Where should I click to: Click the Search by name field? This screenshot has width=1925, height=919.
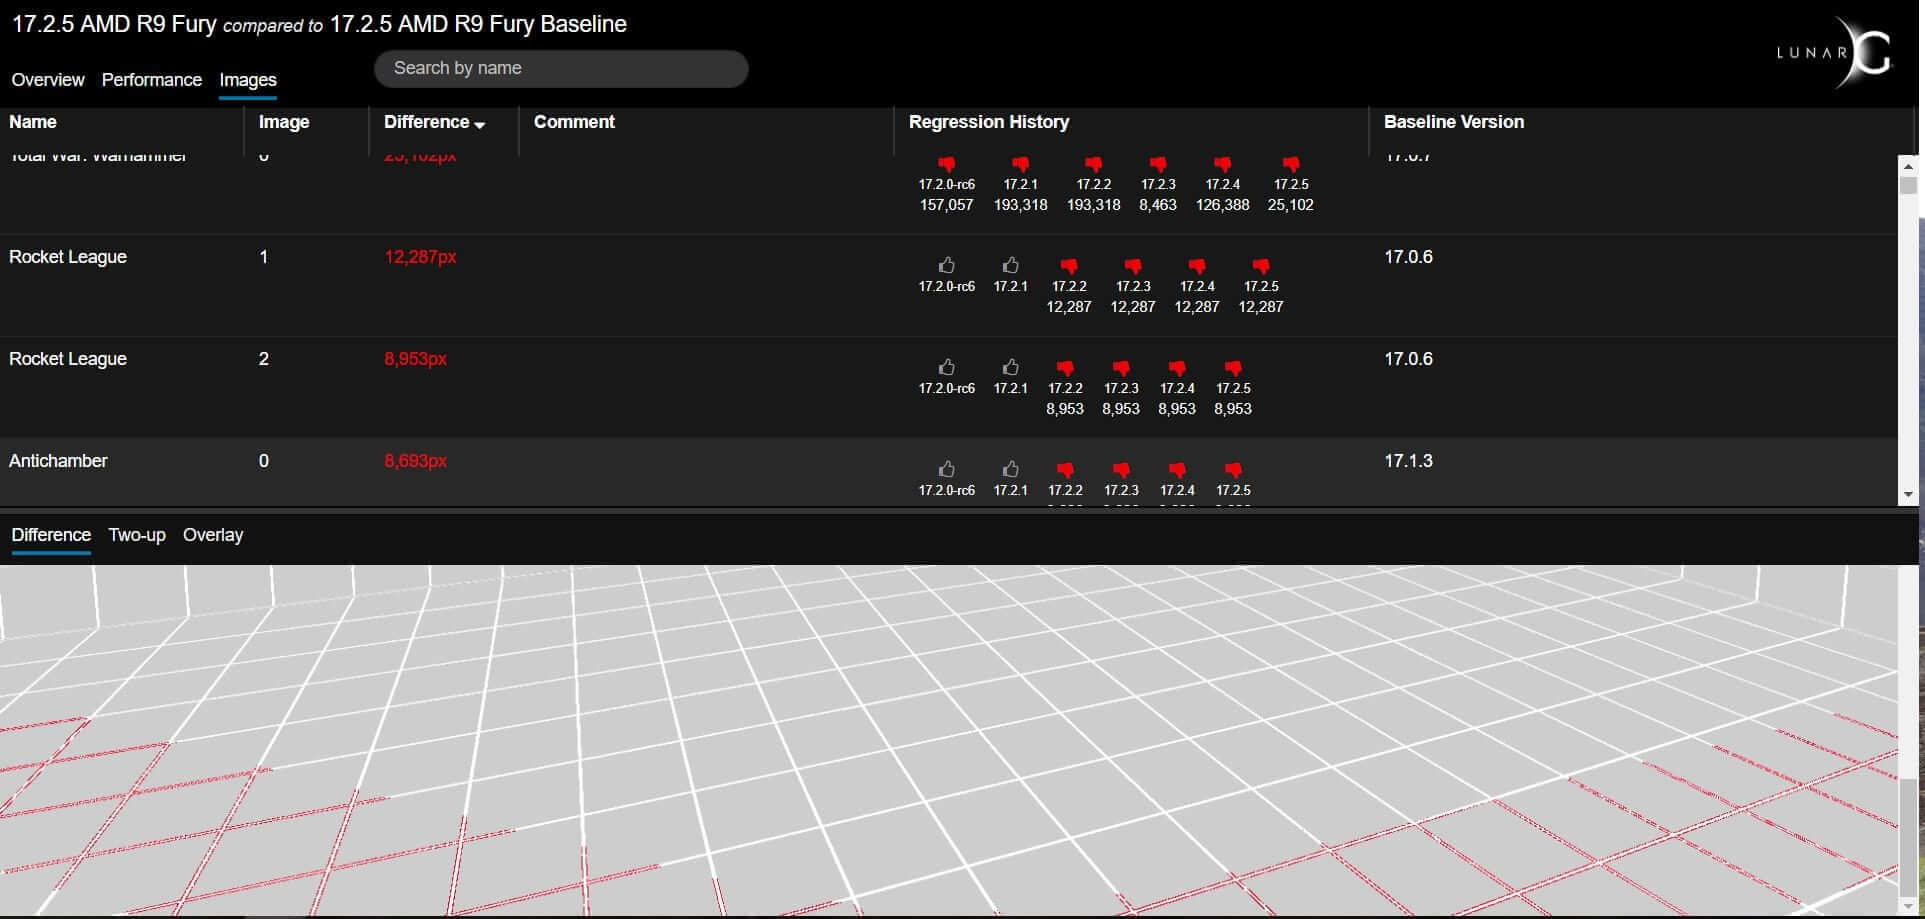coord(560,68)
